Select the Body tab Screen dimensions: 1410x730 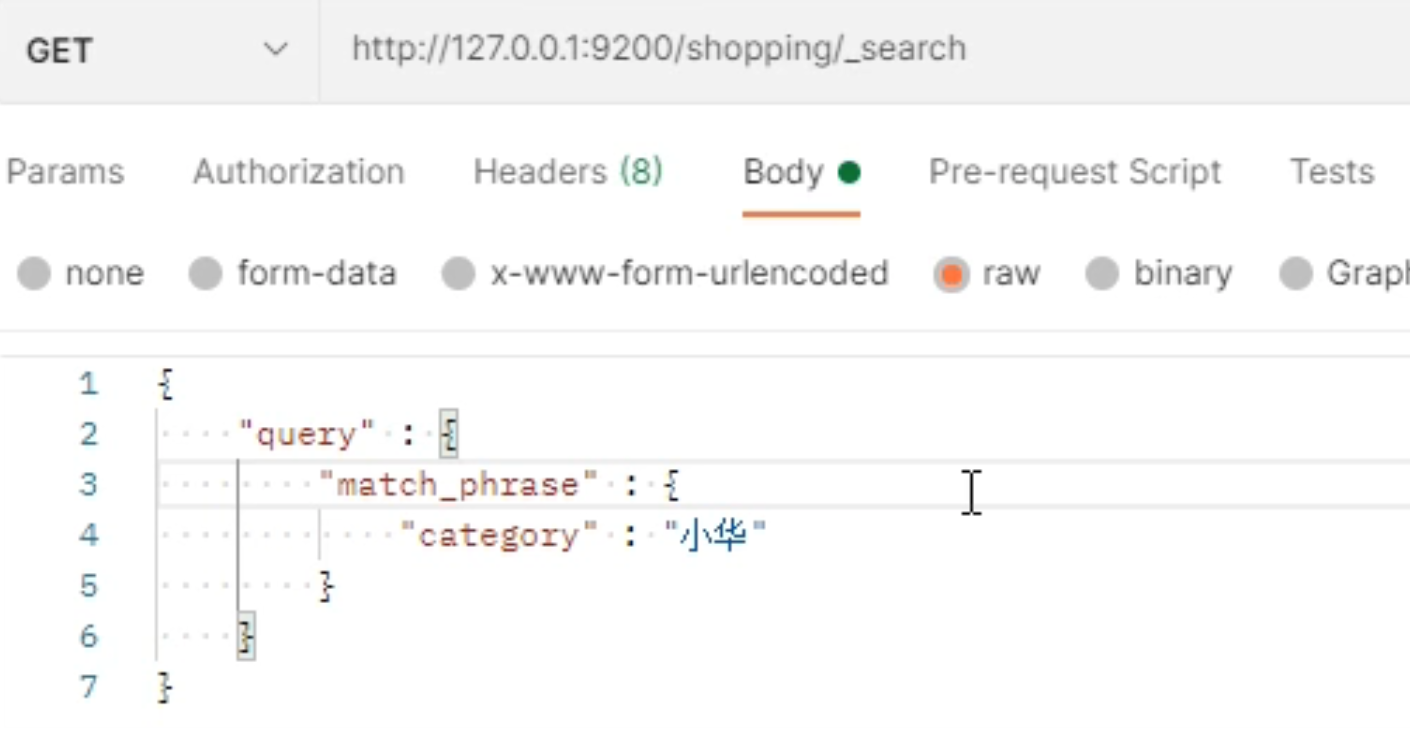tap(800, 172)
